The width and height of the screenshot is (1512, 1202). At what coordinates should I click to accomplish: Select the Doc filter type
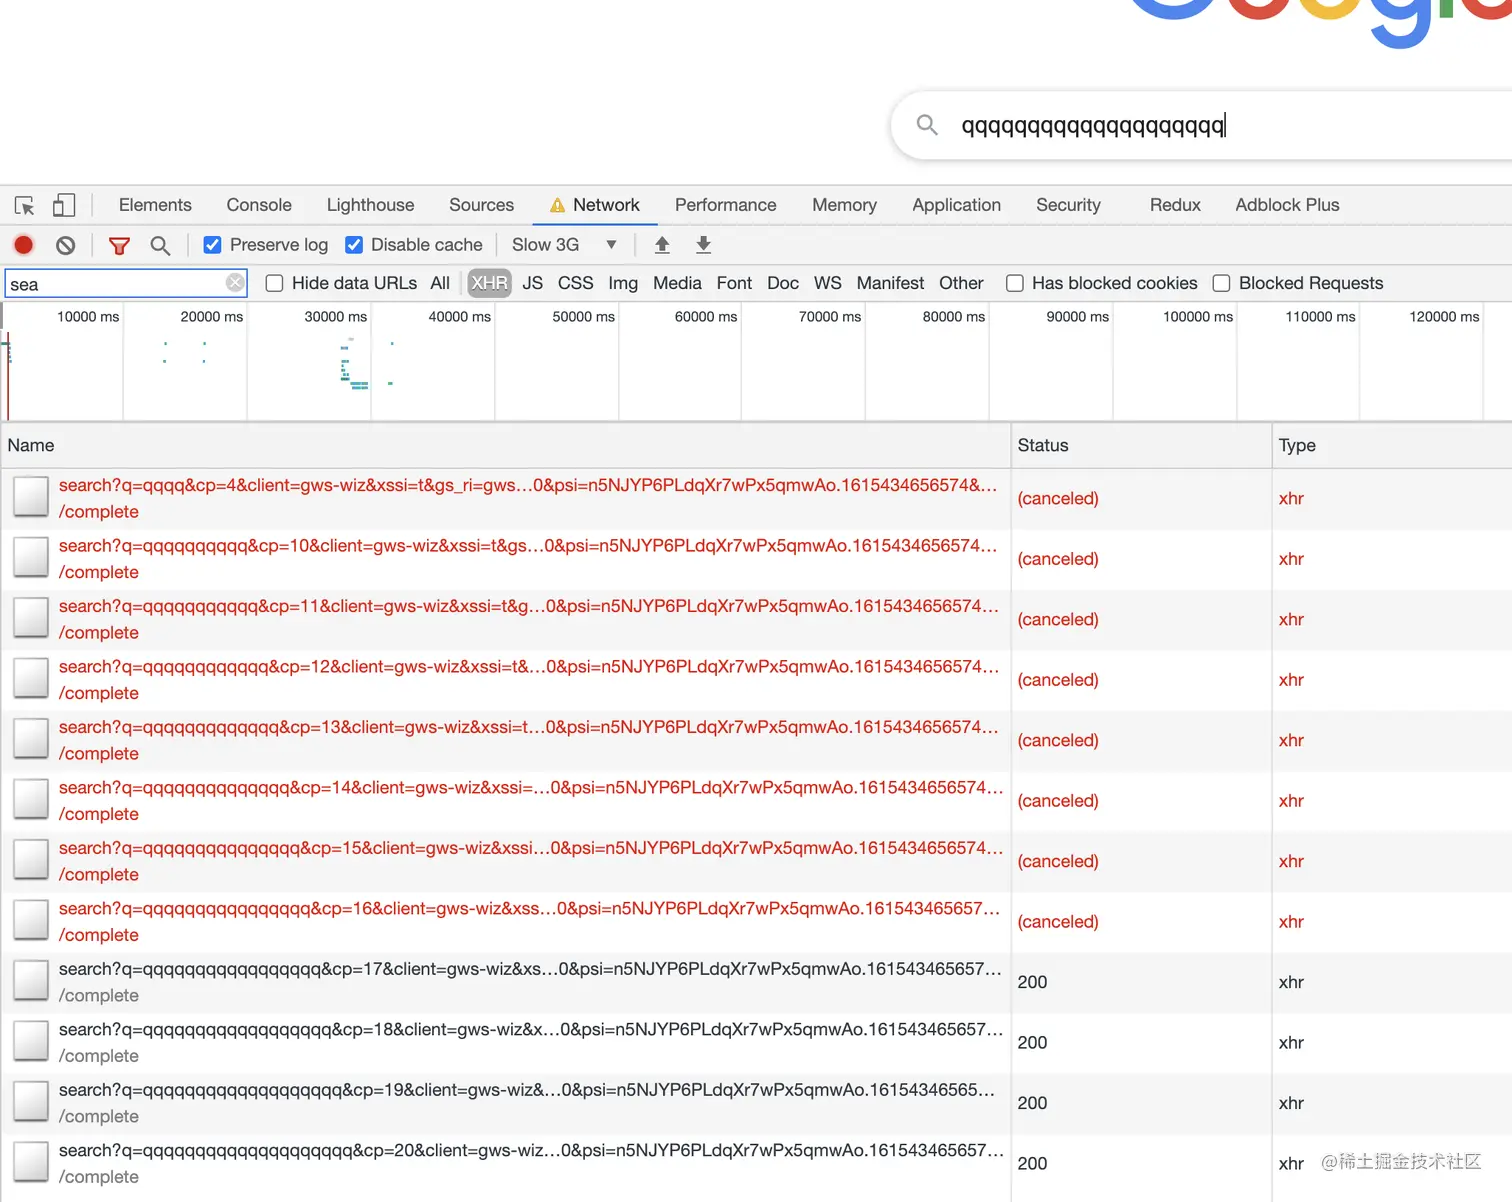coord(783,283)
